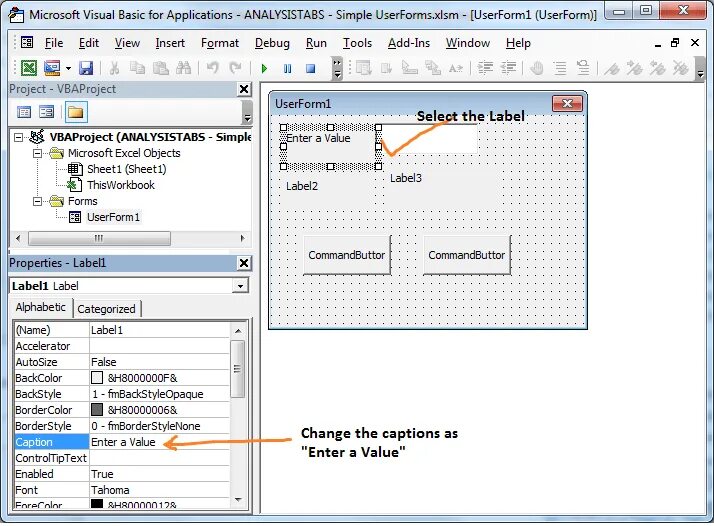Viewport: 714px width, 526px height.
Task: Collapse the Forms folder node
Action: (x=38, y=201)
